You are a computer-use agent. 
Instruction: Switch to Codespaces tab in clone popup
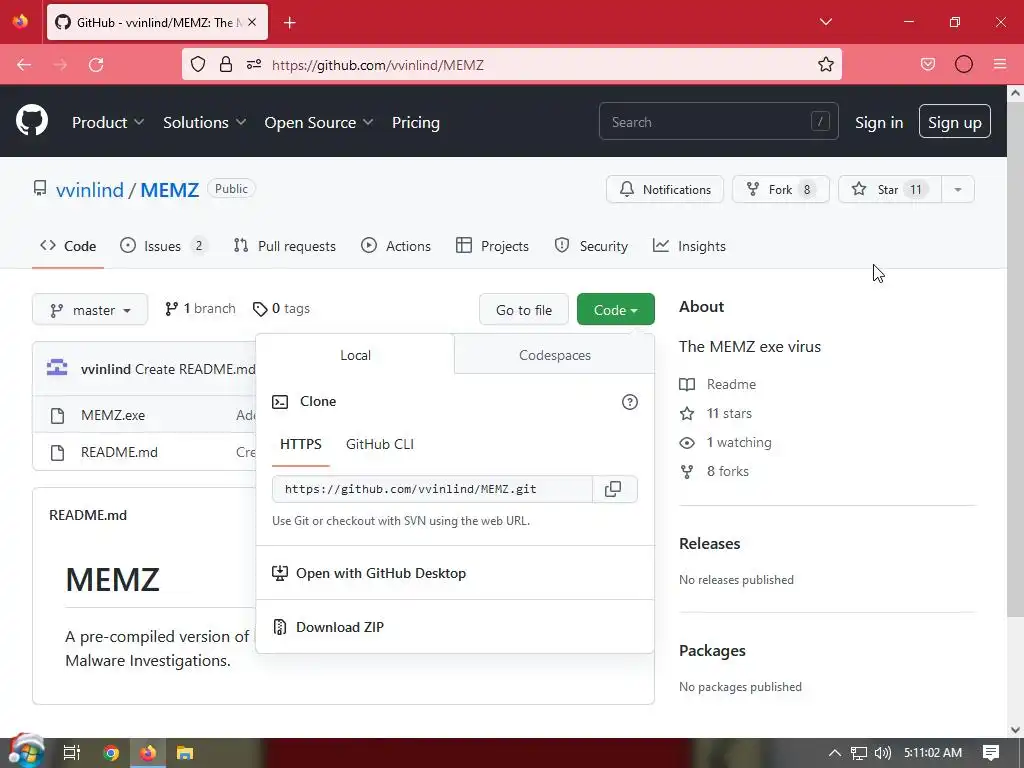[554, 355]
